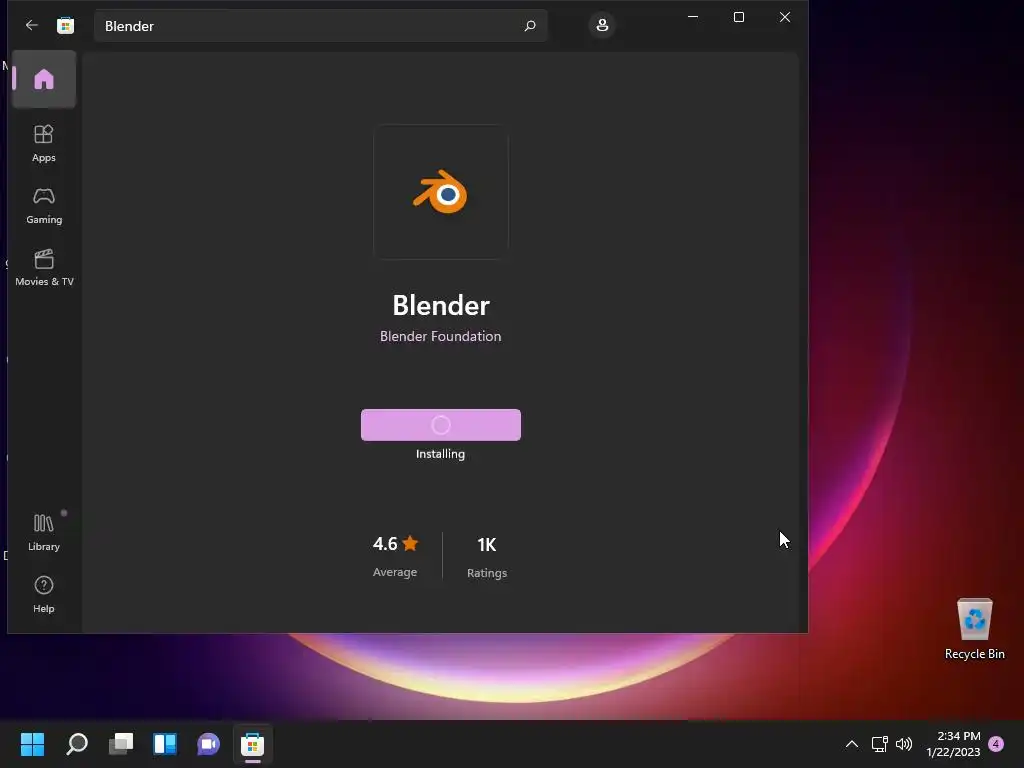Viewport: 1024px width, 768px height.
Task: Open notifications badge showing 4
Action: pyautogui.click(x=996, y=744)
